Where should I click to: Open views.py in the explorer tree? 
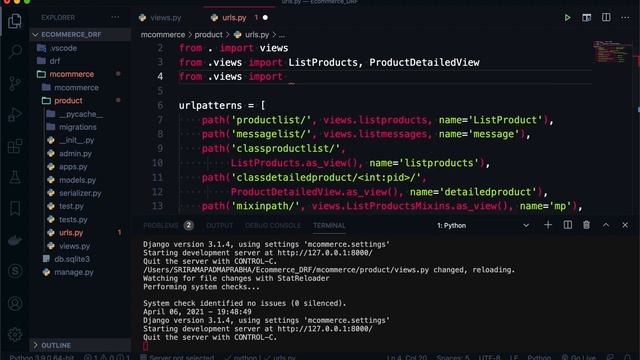pyautogui.click(x=74, y=246)
